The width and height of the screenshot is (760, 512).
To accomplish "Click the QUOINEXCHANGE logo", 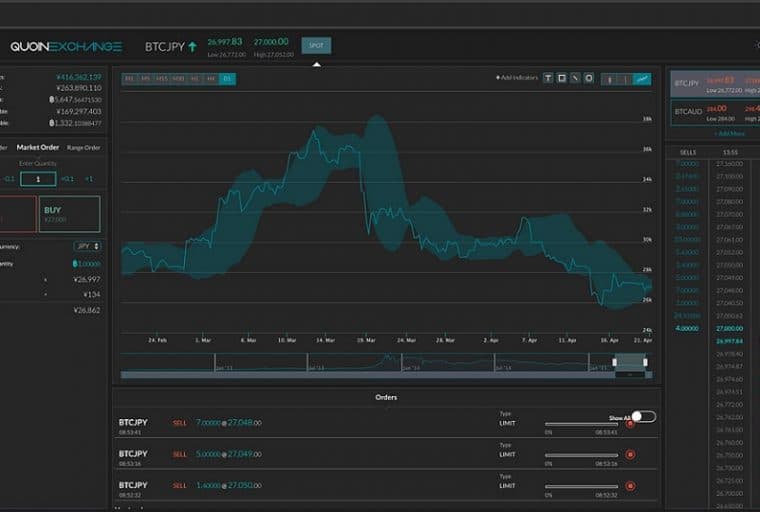I will pyautogui.click(x=66, y=47).
